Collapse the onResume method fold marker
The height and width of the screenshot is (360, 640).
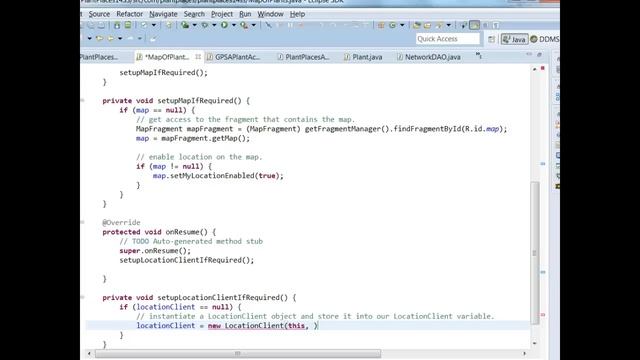[82, 222]
